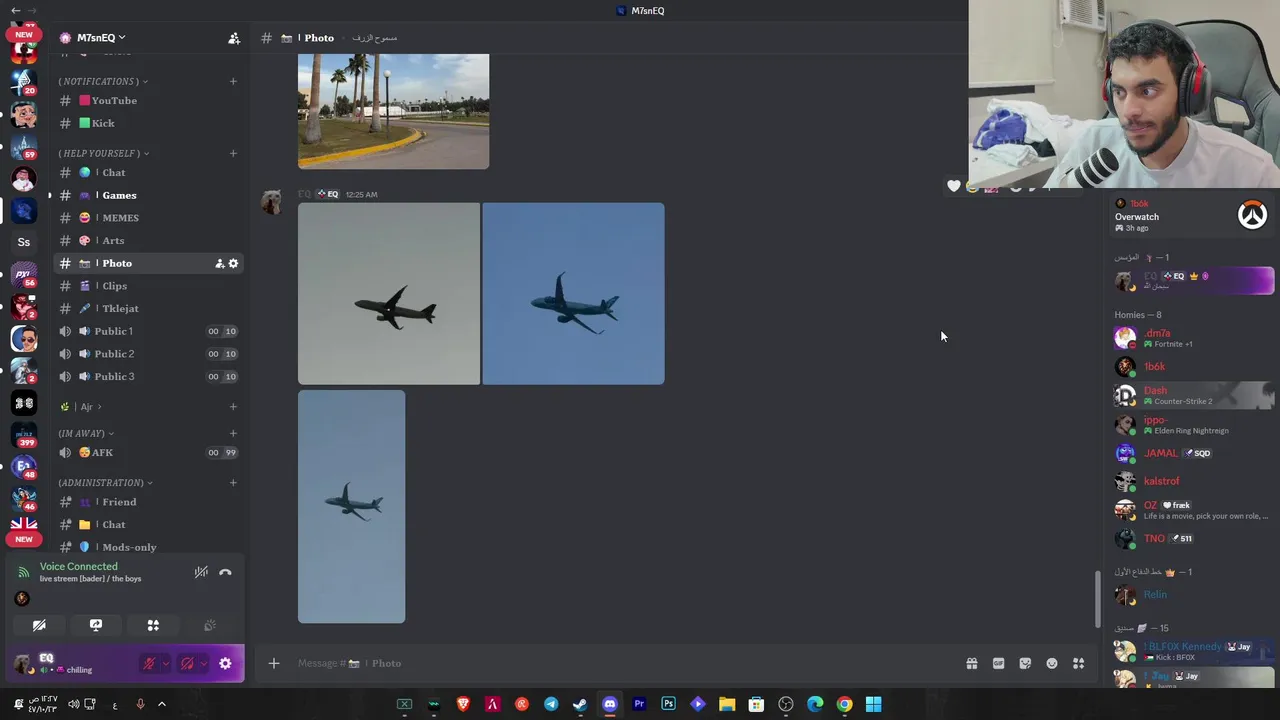Screen dimensions: 1280x720
Task: Join the Public 3 voice channel
Action: pos(148,376)
